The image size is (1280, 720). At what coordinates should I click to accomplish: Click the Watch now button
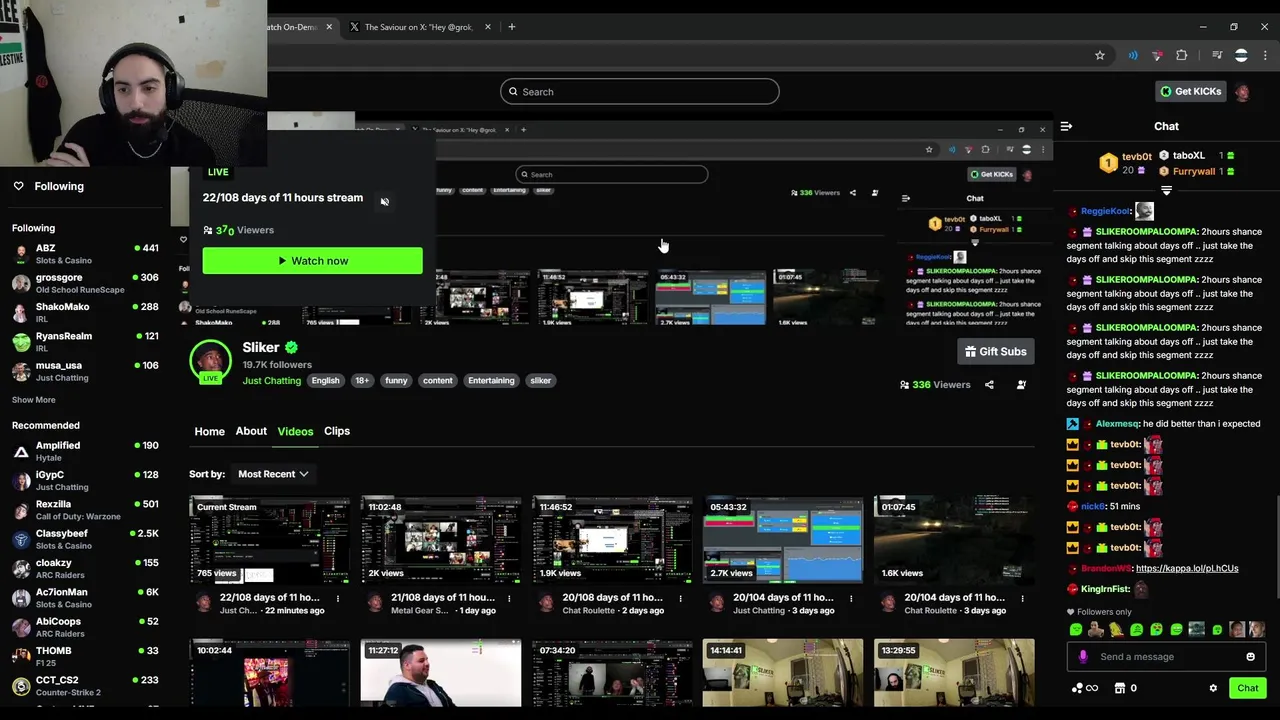(313, 261)
